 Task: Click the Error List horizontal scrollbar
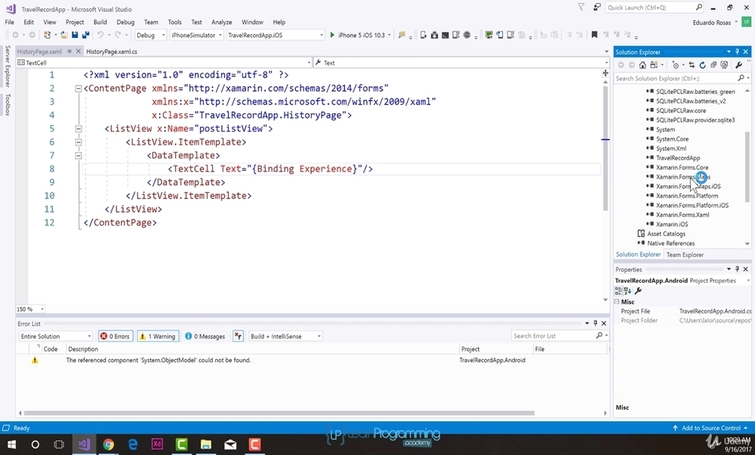(x=279, y=413)
